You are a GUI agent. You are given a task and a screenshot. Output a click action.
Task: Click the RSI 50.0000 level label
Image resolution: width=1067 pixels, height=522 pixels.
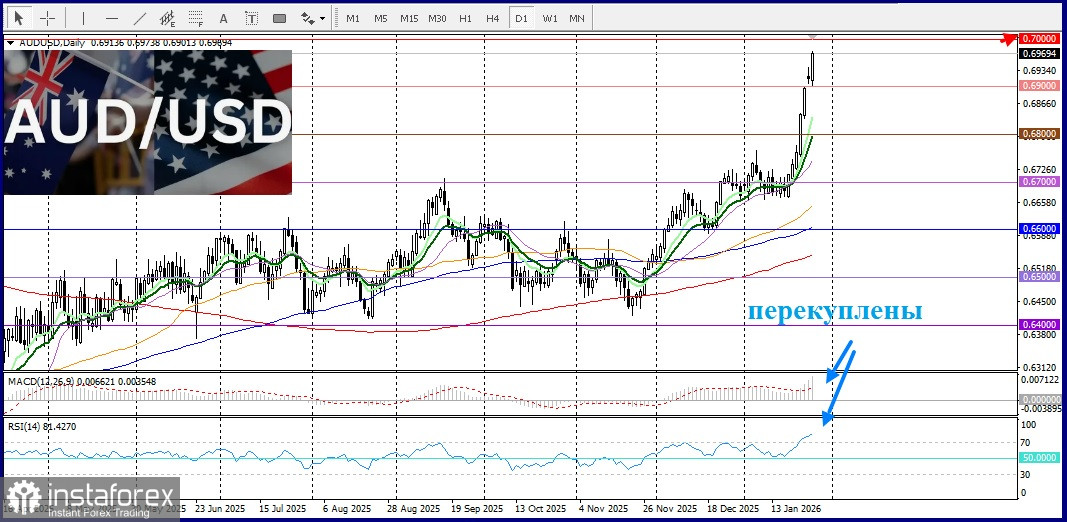click(x=1038, y=458)
